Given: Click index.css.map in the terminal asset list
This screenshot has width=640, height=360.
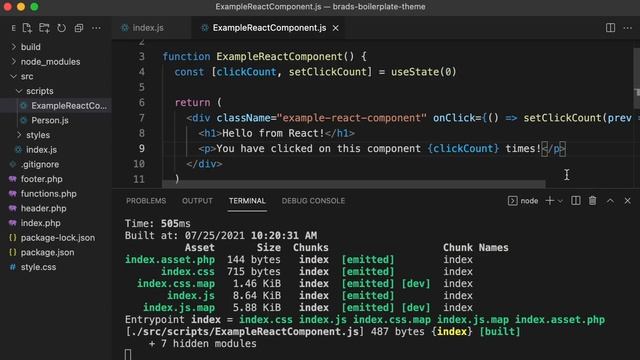Looking at the screenshot, I should coord(176,284).
